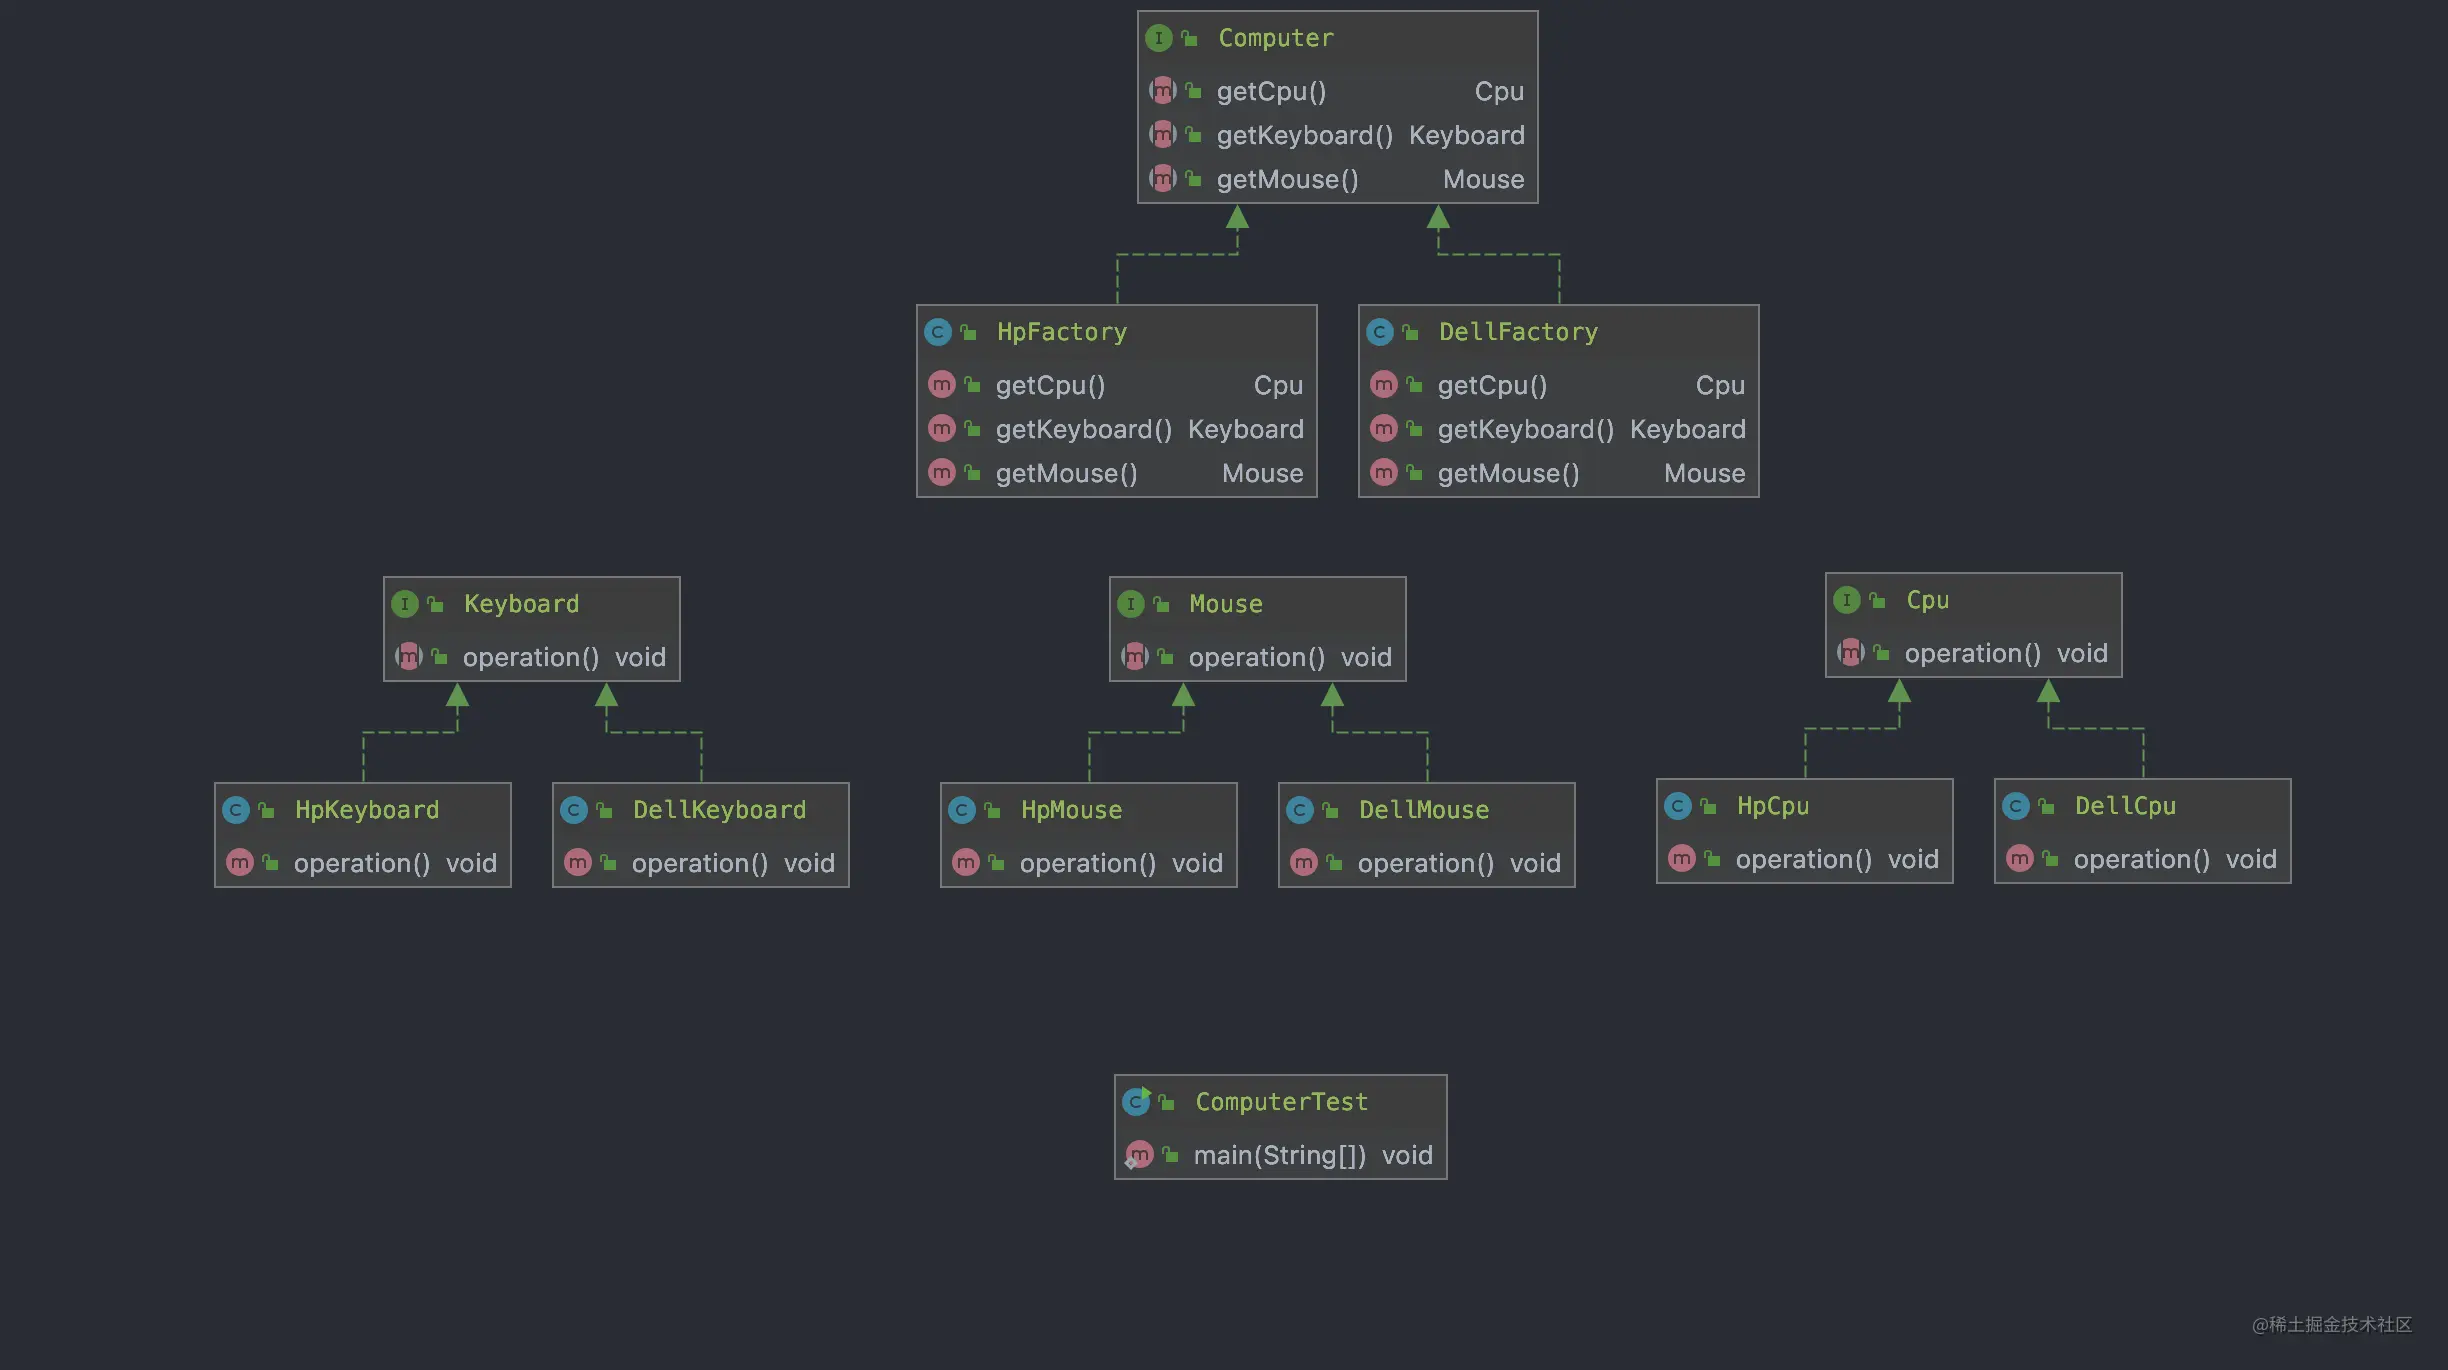Click the void return type in ComputerTest
Screen dimensions: 2448x1370
(x=1408, y=1156)
